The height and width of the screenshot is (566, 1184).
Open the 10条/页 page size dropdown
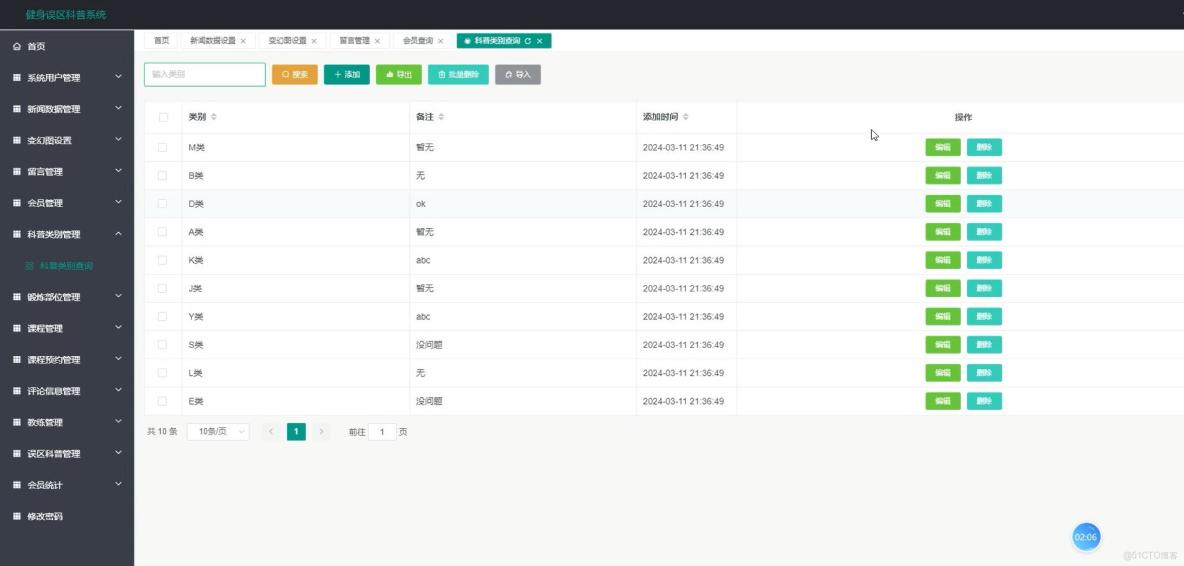[218, 432]
